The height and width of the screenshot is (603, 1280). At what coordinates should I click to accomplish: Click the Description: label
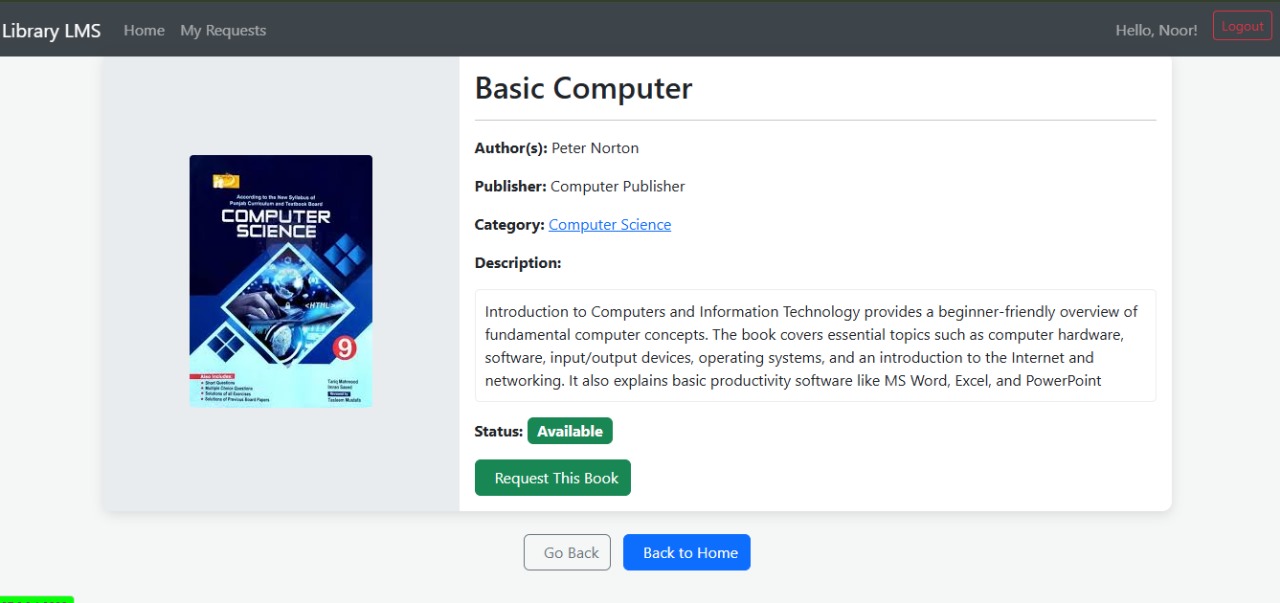[x=518, y=263]
